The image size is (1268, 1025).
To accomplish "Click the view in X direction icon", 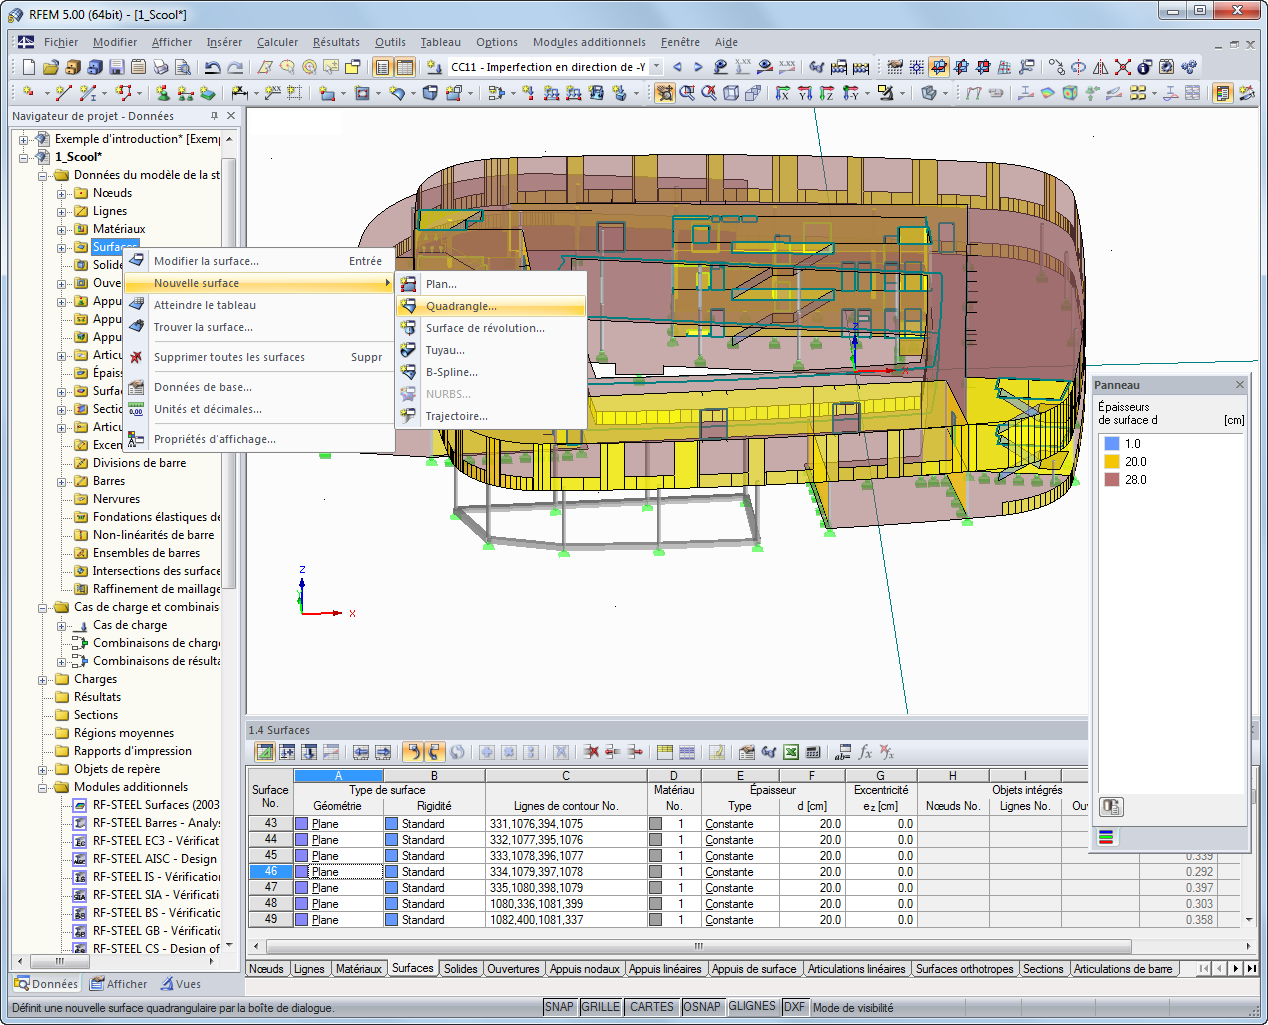I will 783,93.
